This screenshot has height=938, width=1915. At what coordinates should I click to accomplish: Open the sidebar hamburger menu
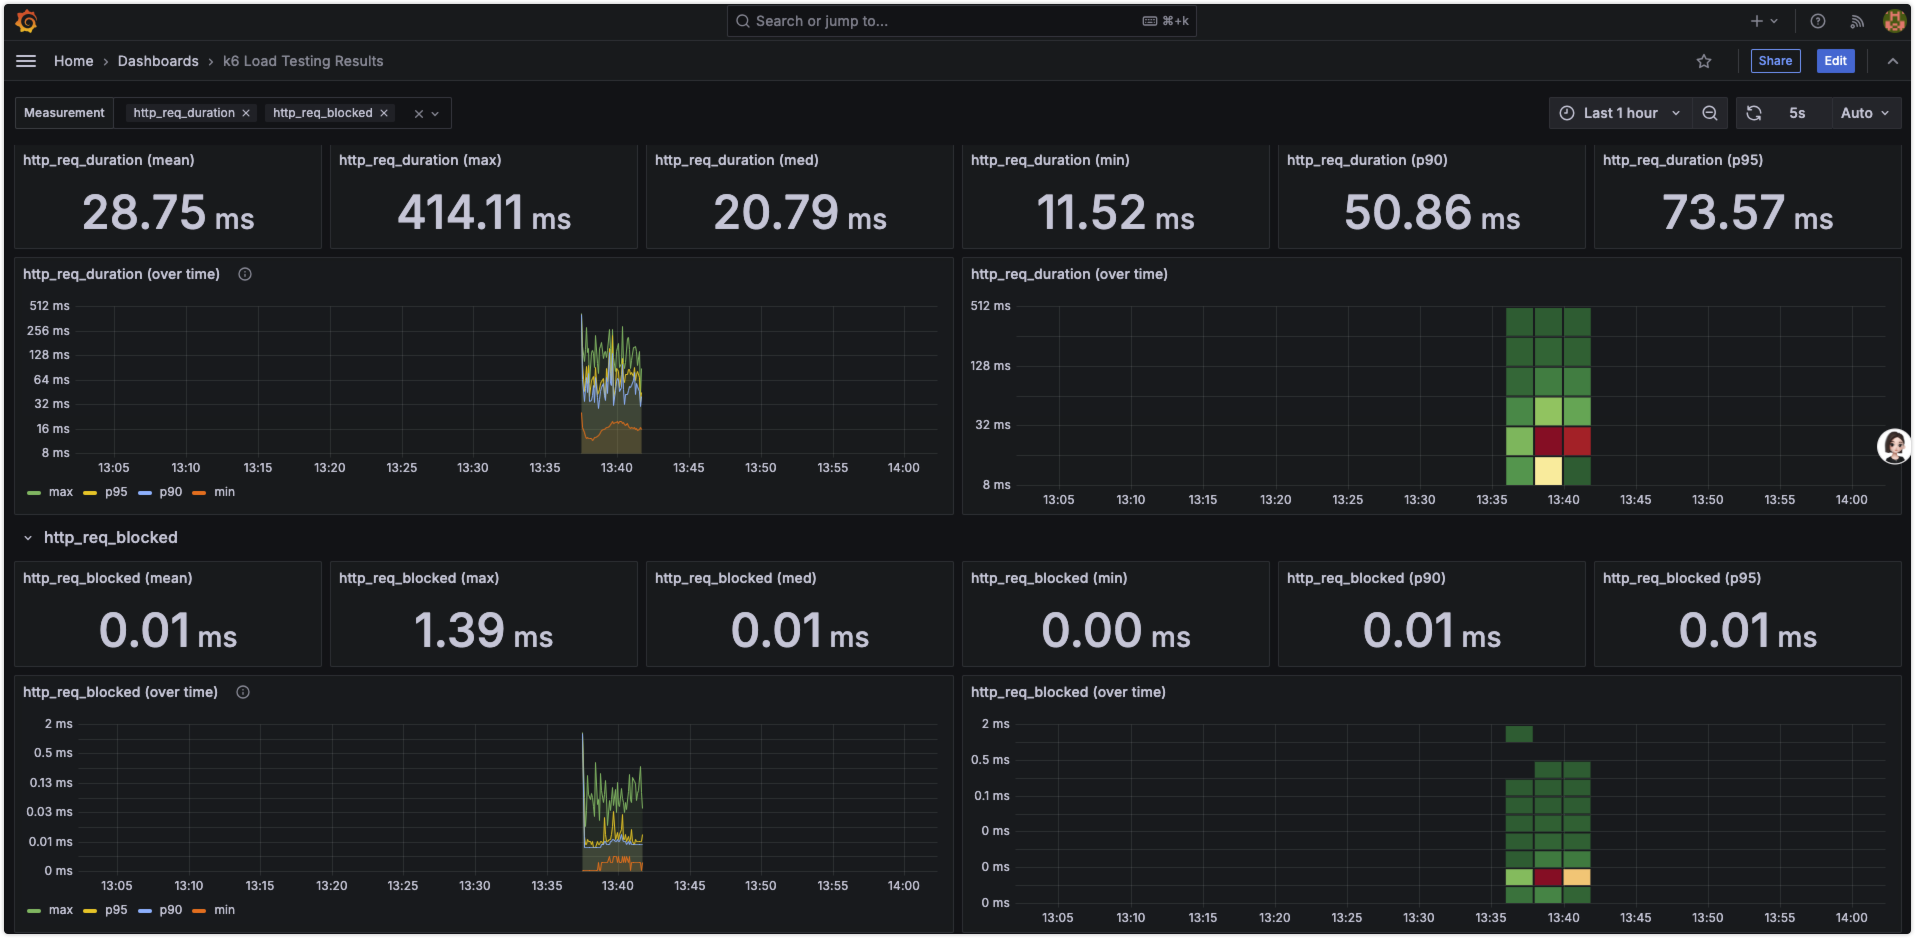[26, 61]
